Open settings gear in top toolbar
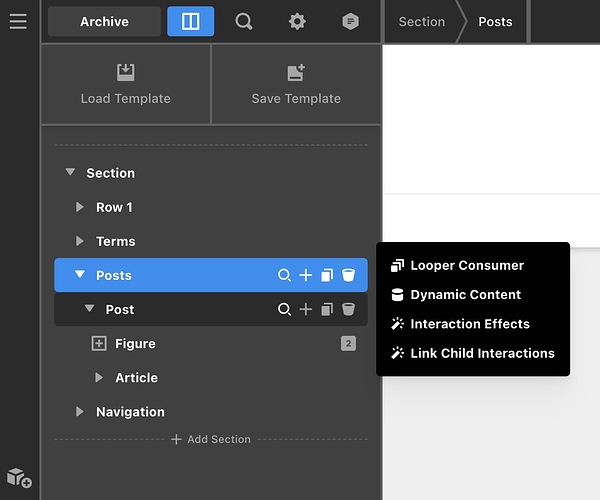 [297, 21]
